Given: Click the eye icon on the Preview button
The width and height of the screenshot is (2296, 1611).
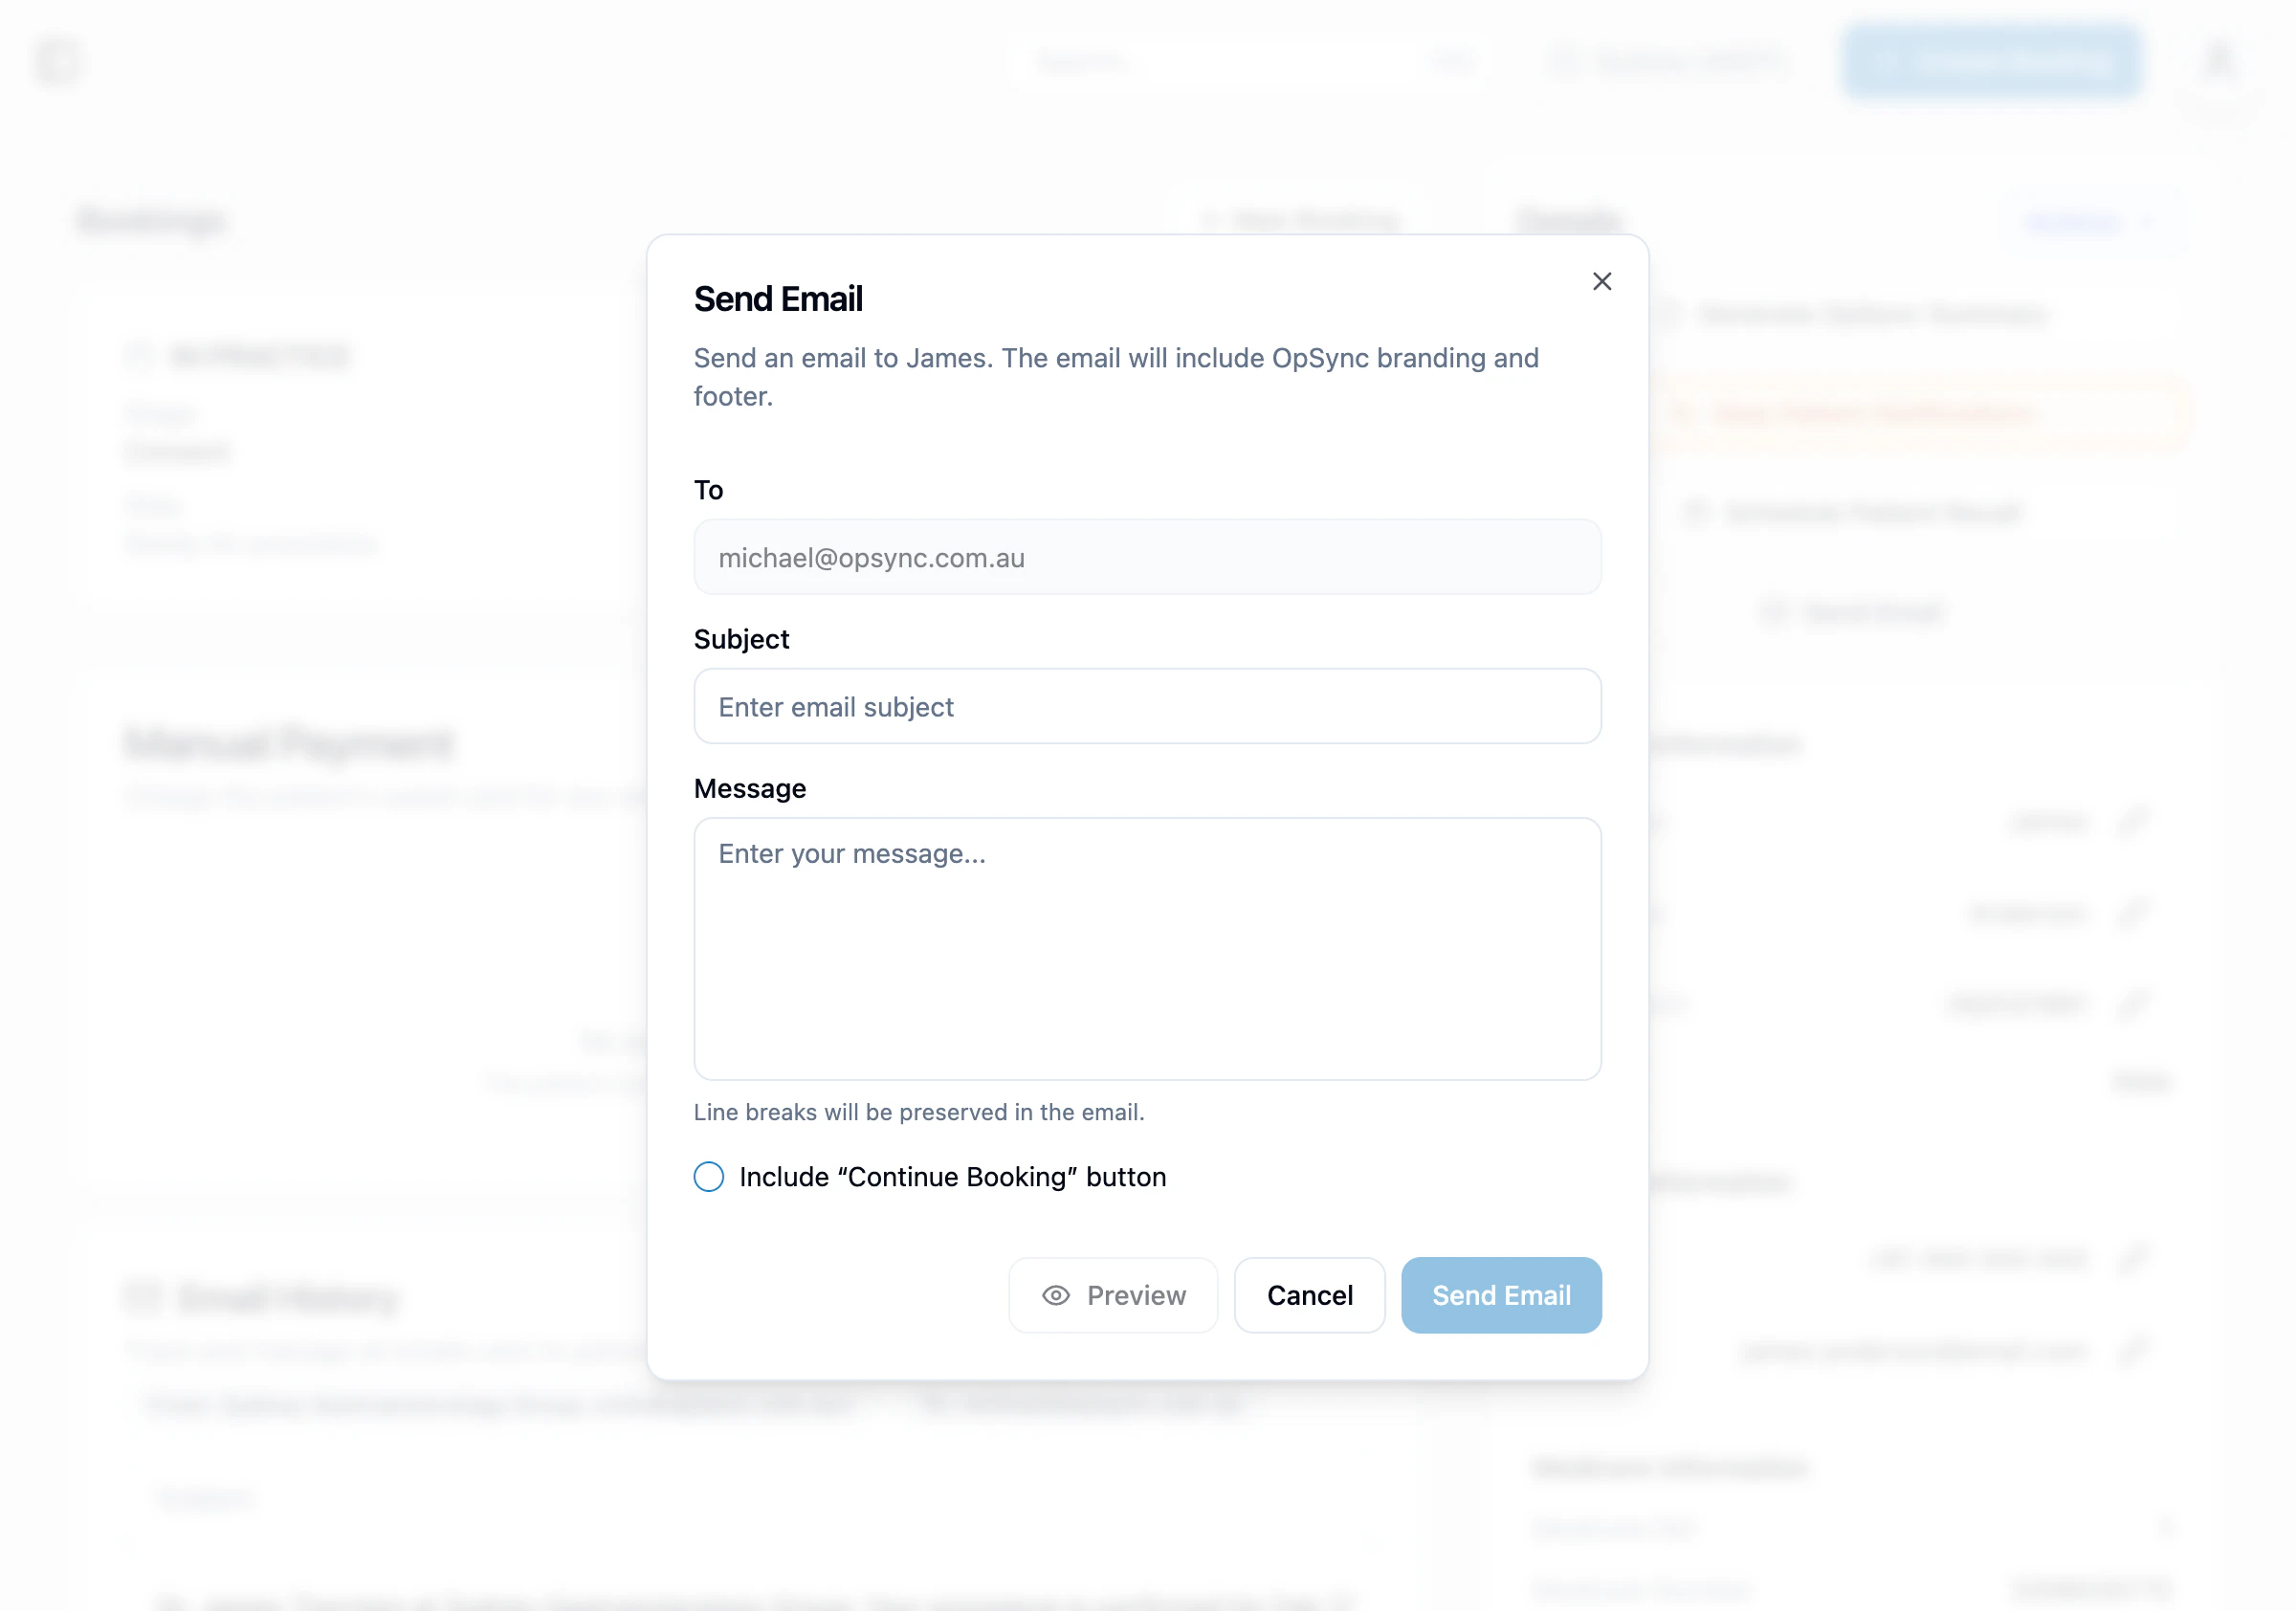Looking at the screenshot, I should (x=1056, y=1295).
